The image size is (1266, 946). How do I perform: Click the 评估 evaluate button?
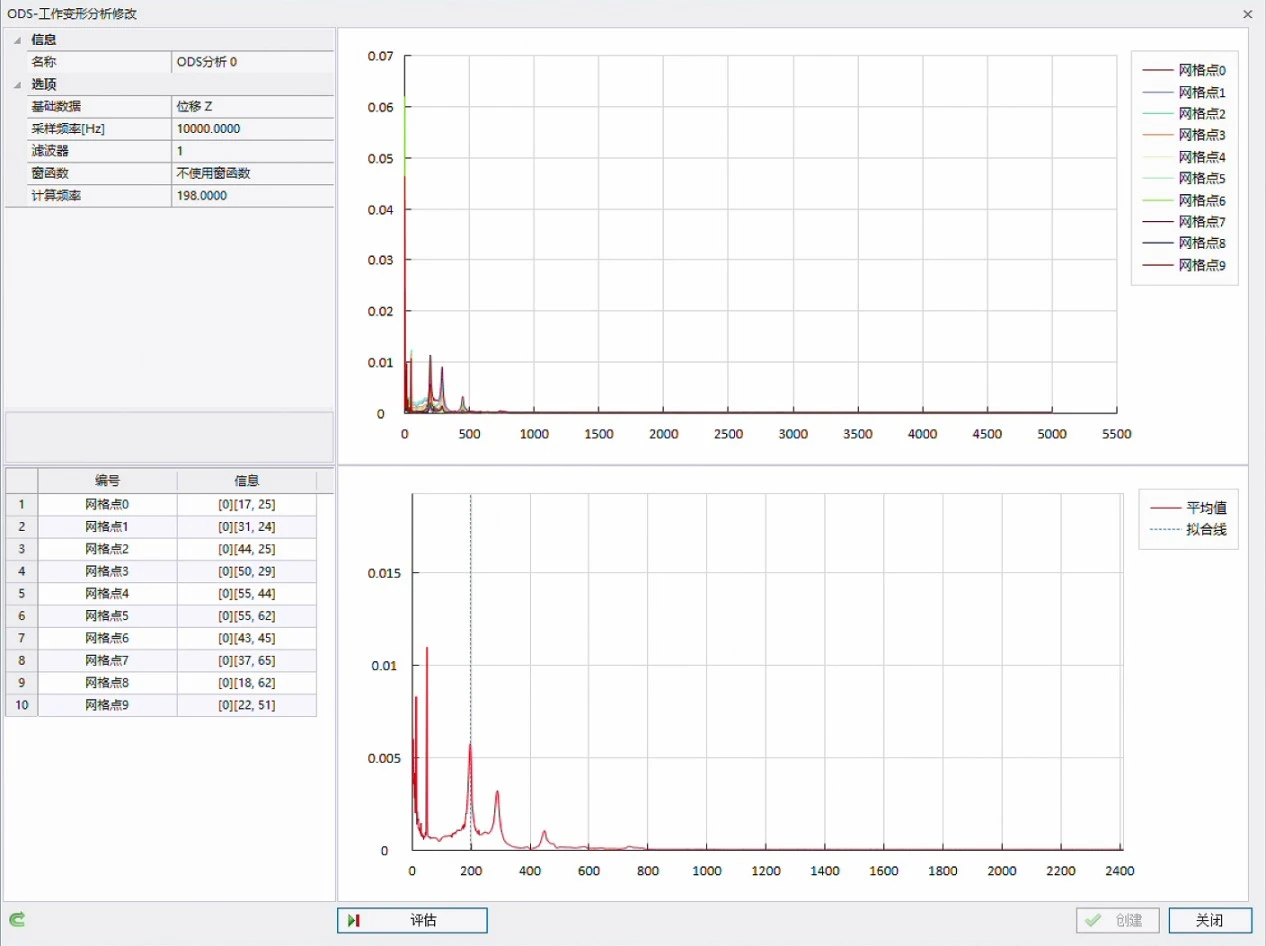coord(412,920)
